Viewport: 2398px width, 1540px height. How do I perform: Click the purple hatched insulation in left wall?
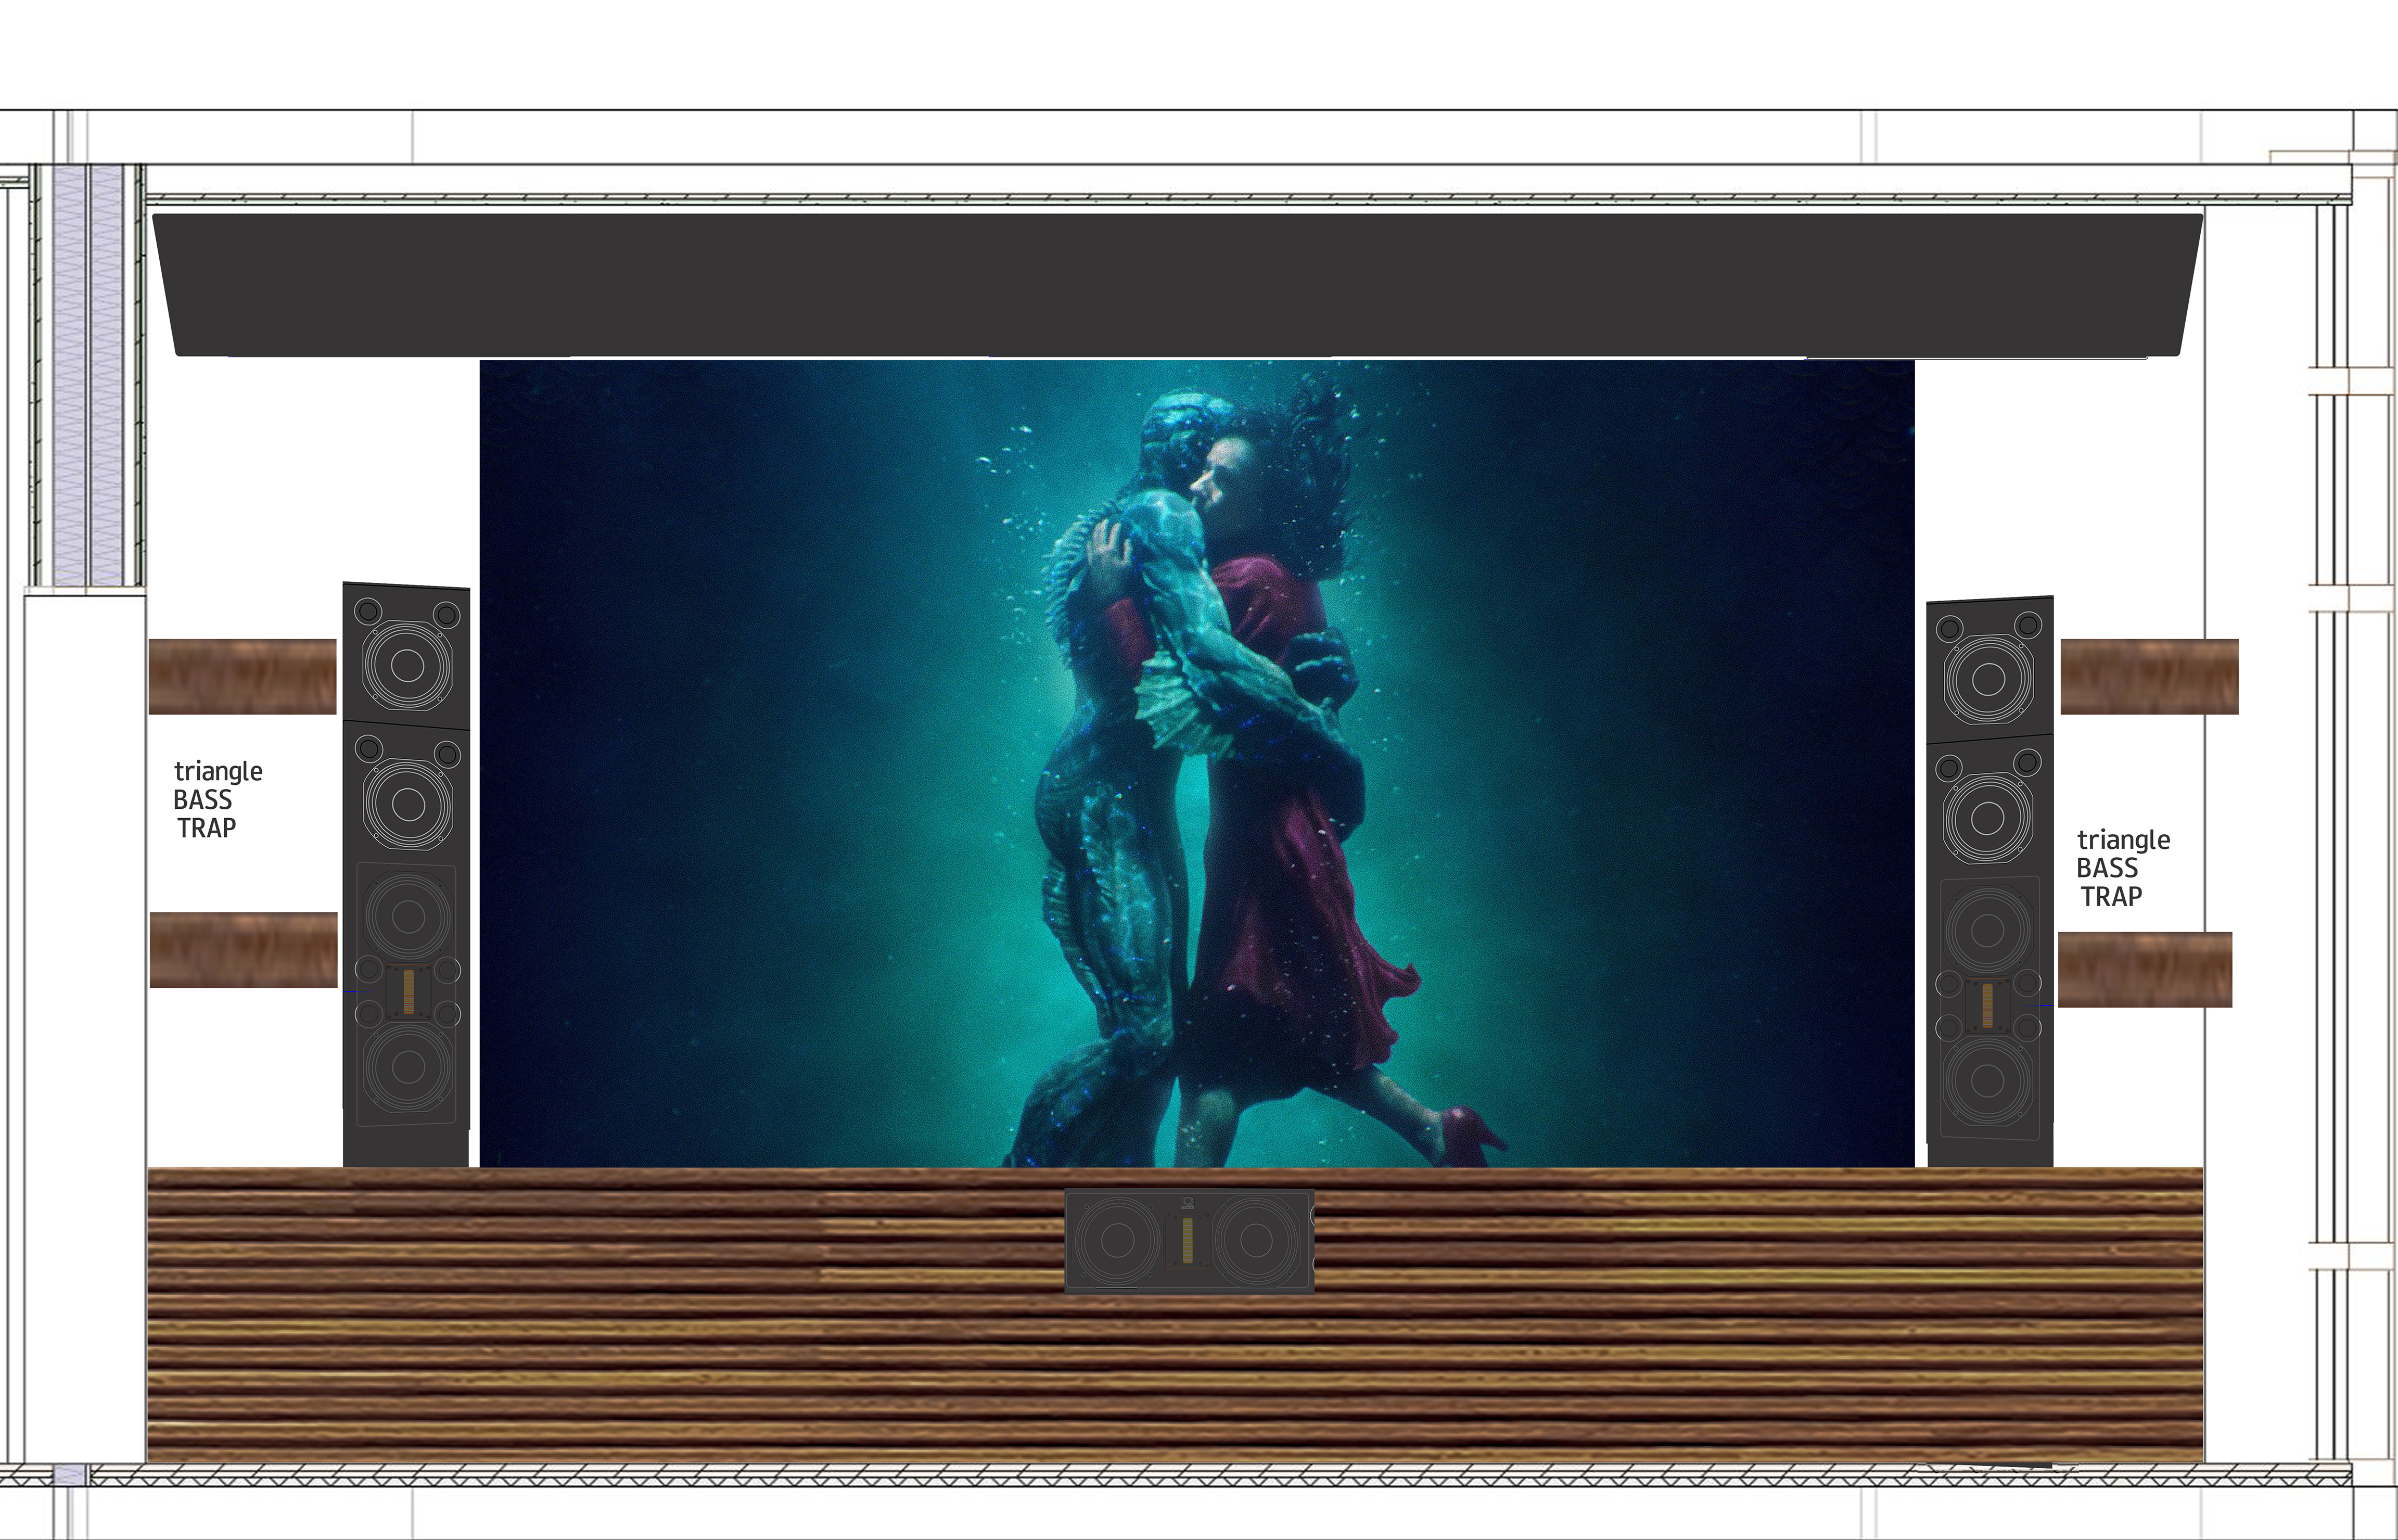coord(70,375)
